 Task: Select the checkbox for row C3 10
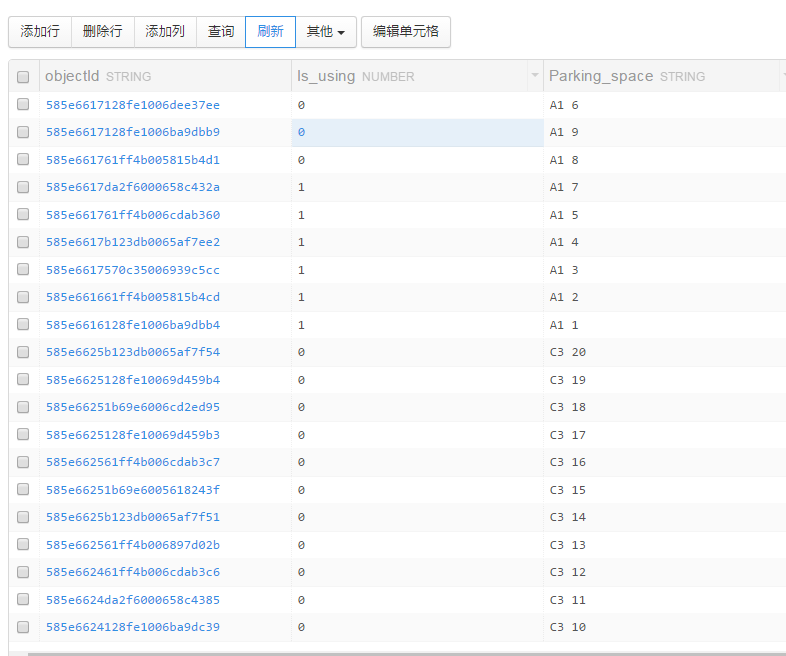point(23,627)
